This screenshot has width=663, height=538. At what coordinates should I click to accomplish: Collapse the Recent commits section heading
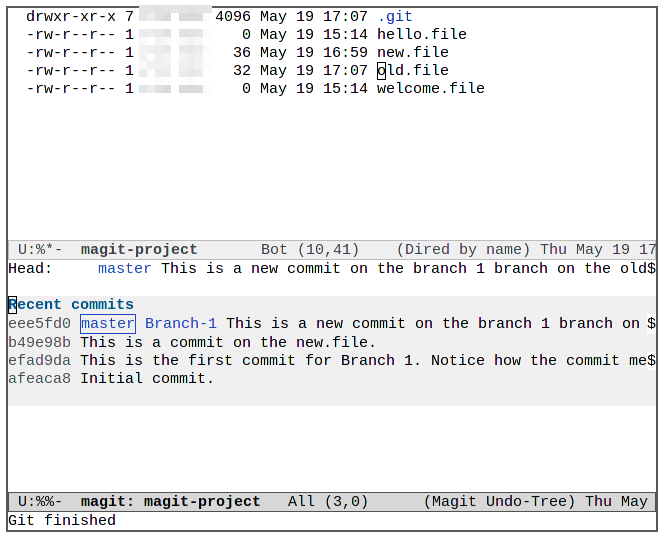(x=71, y=305)
